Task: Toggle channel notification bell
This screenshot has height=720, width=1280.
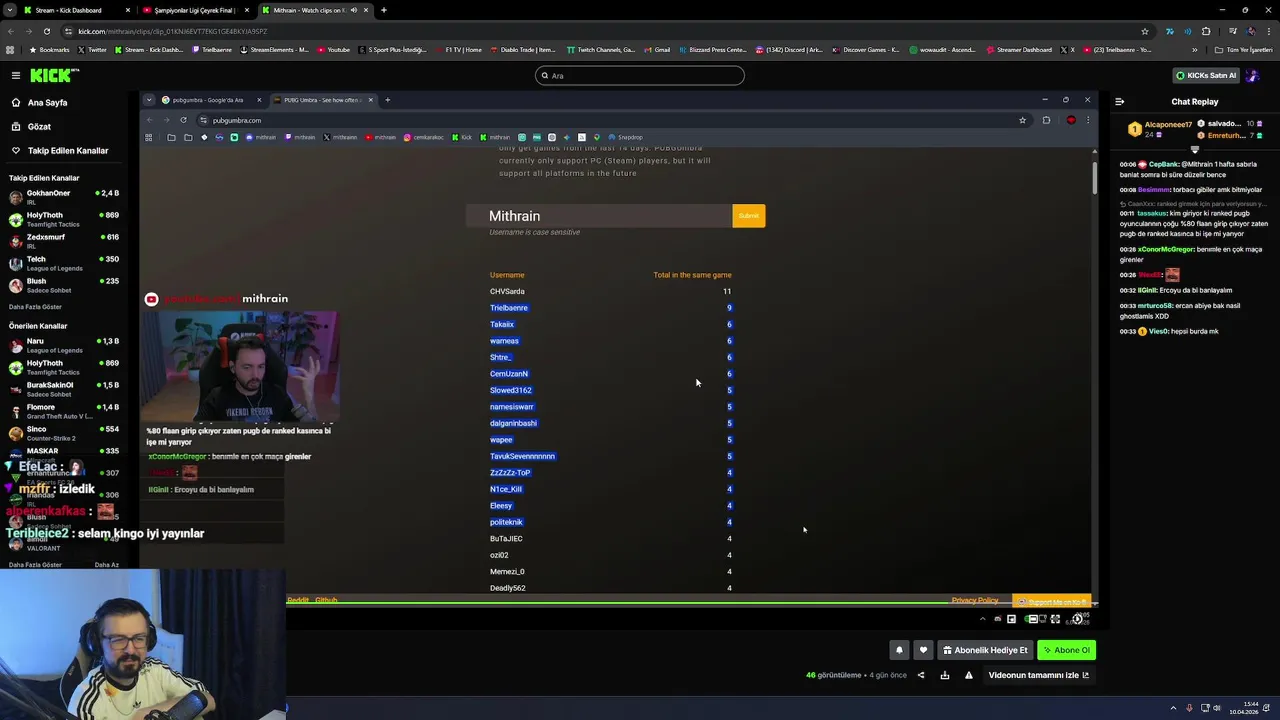Action: pyautogui.click(x=899, y=650)
